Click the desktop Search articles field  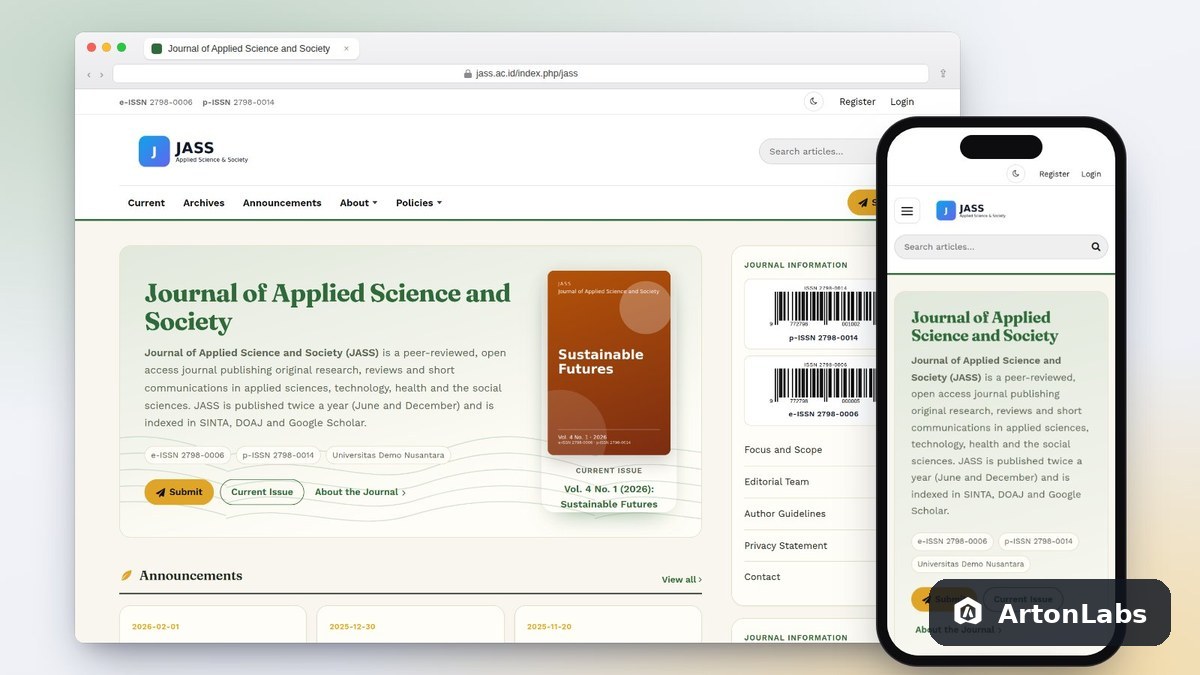(x=818, y=151)
